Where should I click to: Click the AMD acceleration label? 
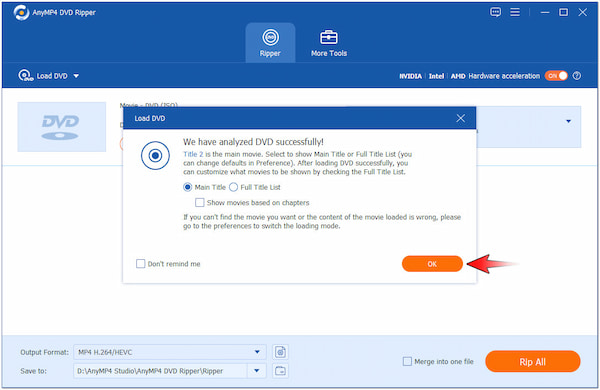(x=458, y=76)
